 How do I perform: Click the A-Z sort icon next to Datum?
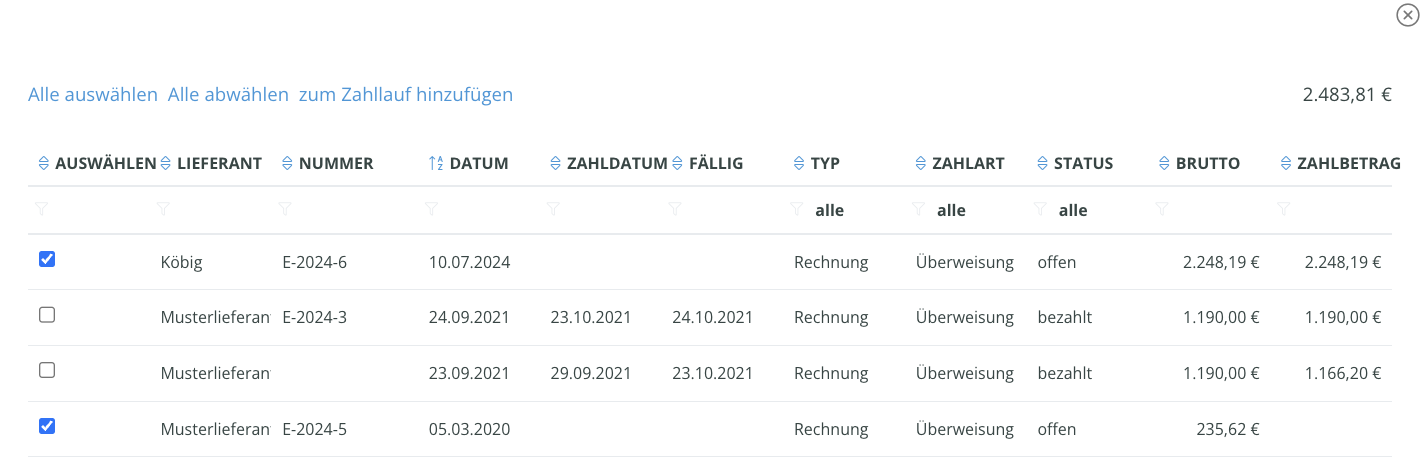coord(435,163)
